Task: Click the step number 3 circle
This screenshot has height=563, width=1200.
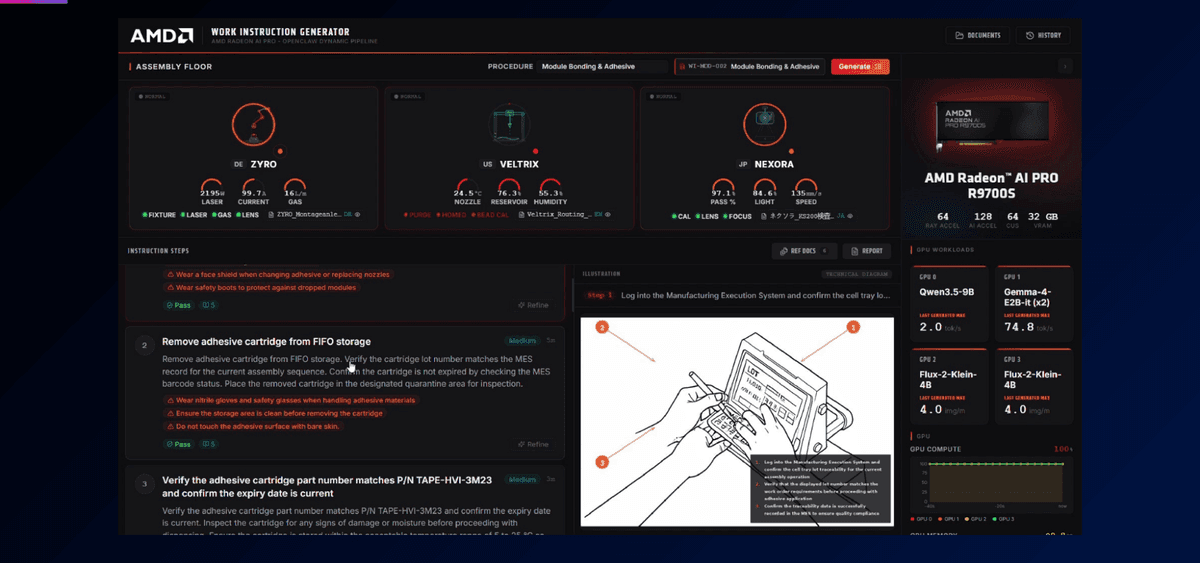Action: [x=144, y=484]
